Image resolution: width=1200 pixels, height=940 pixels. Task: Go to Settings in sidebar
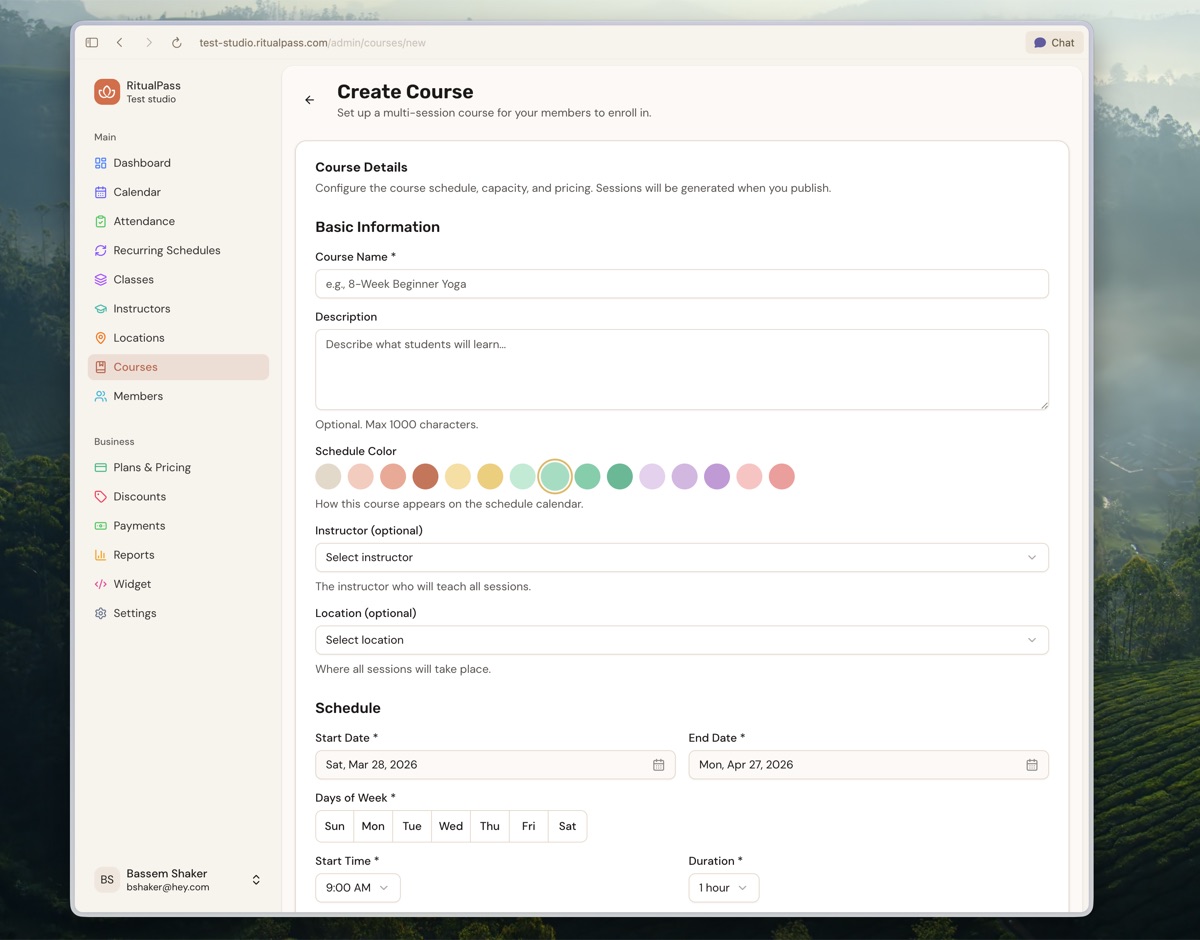(178, 613)
